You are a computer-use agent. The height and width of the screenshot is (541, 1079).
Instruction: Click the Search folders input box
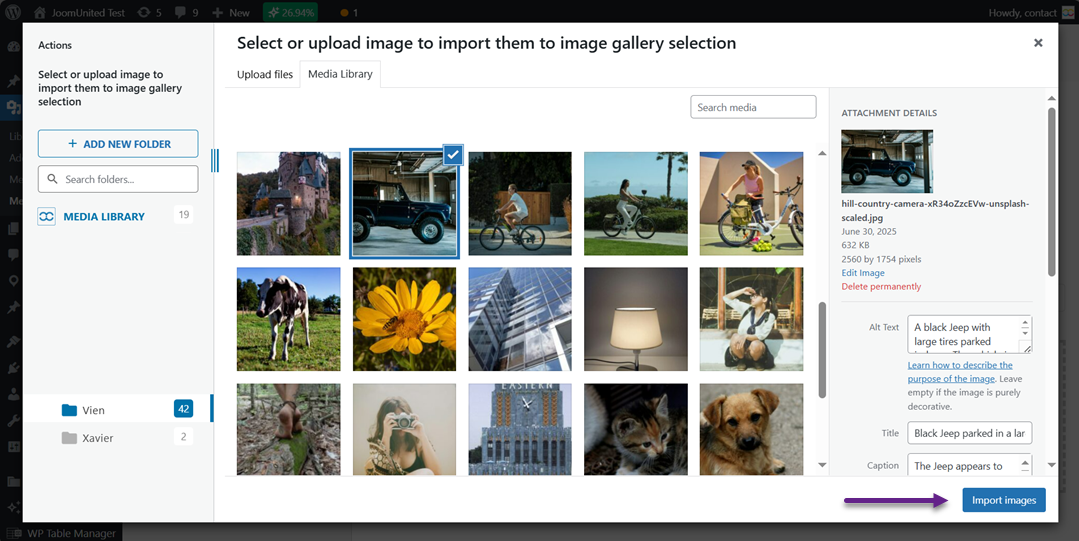[x=118, y=179]
